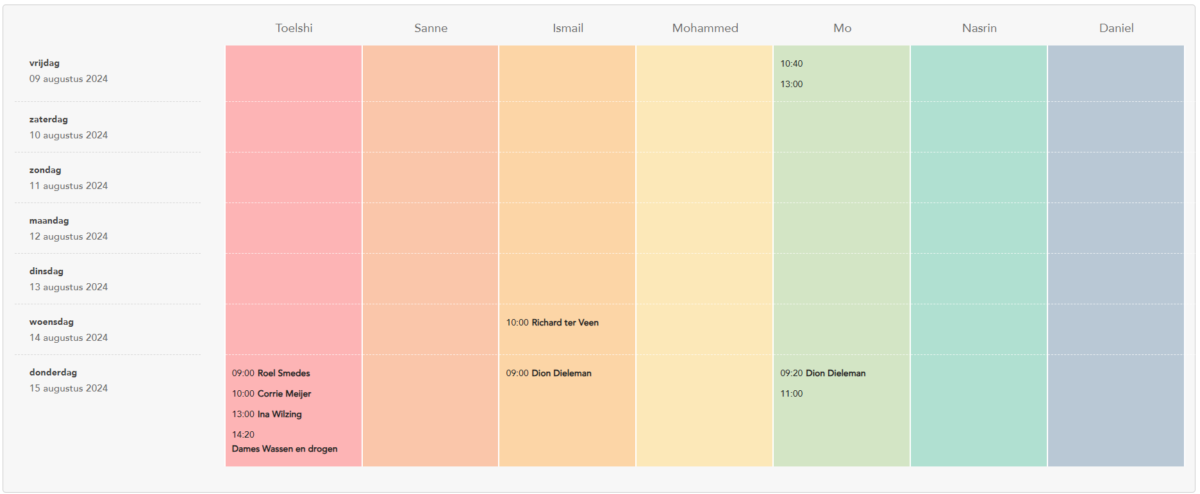The width and height of the screenshot is (1200, 494).
Task: Open Richard ter Veen's Wednesday appointment
Action: 552,323
